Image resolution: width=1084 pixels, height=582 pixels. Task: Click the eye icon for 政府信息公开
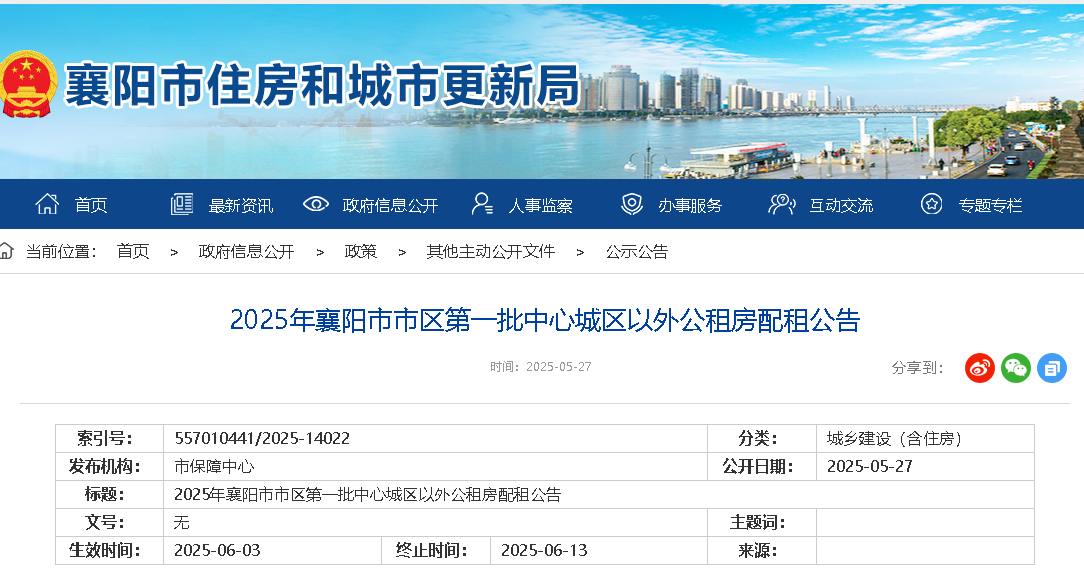click(316, 205)
